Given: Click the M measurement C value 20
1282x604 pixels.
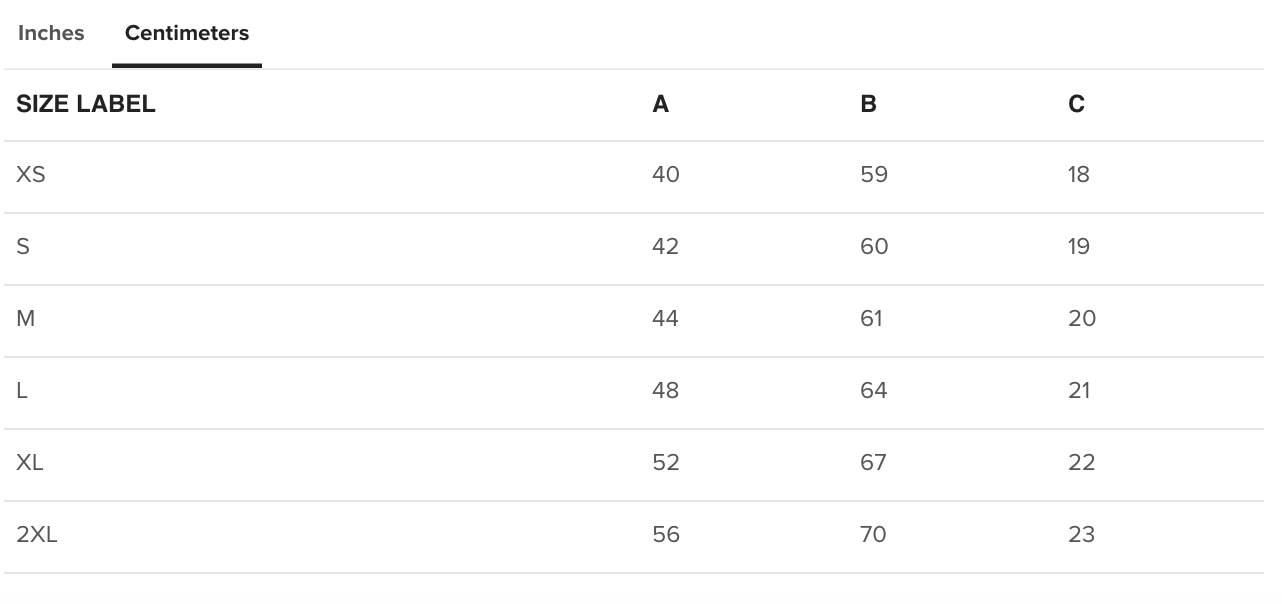Looking at the screenshot, I should point(1082,319).
